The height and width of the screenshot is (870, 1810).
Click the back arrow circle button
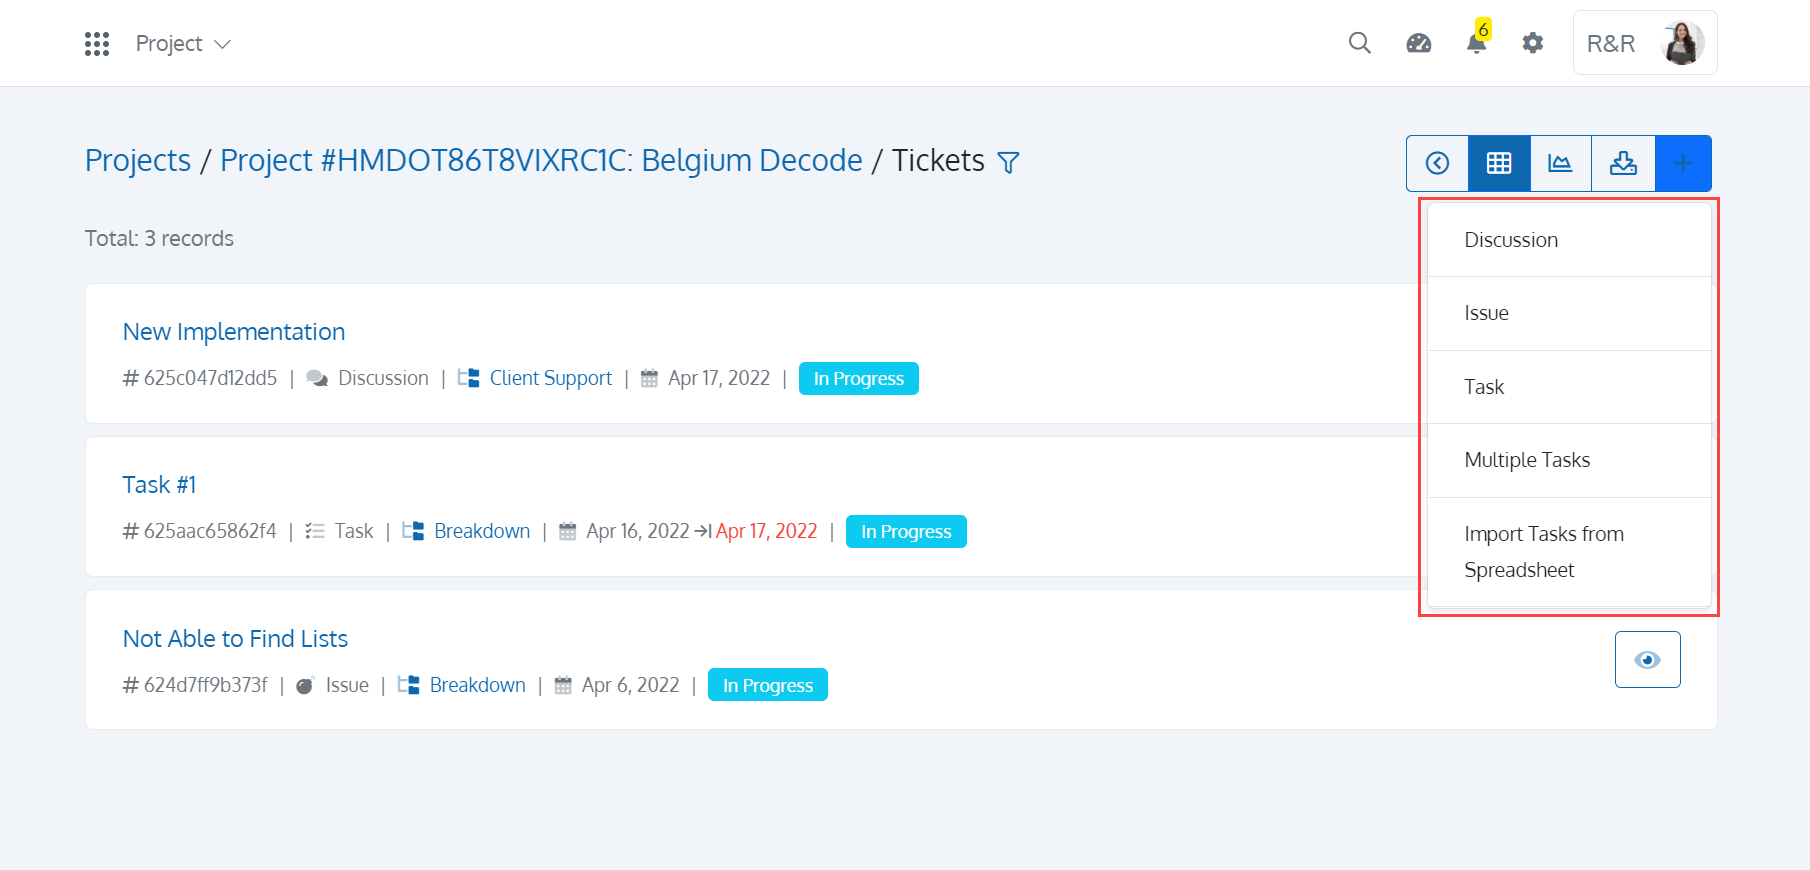pos(1438,163)
